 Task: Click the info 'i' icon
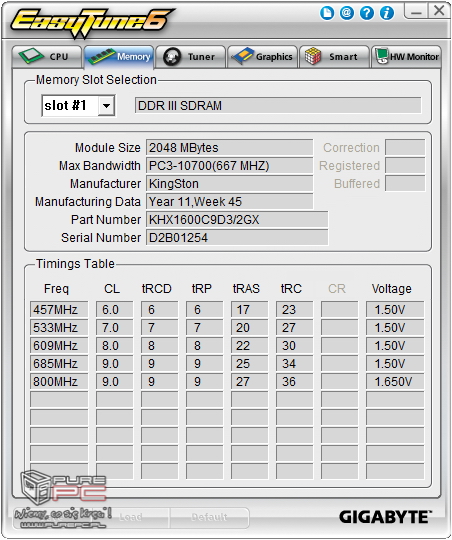(387, 13)
